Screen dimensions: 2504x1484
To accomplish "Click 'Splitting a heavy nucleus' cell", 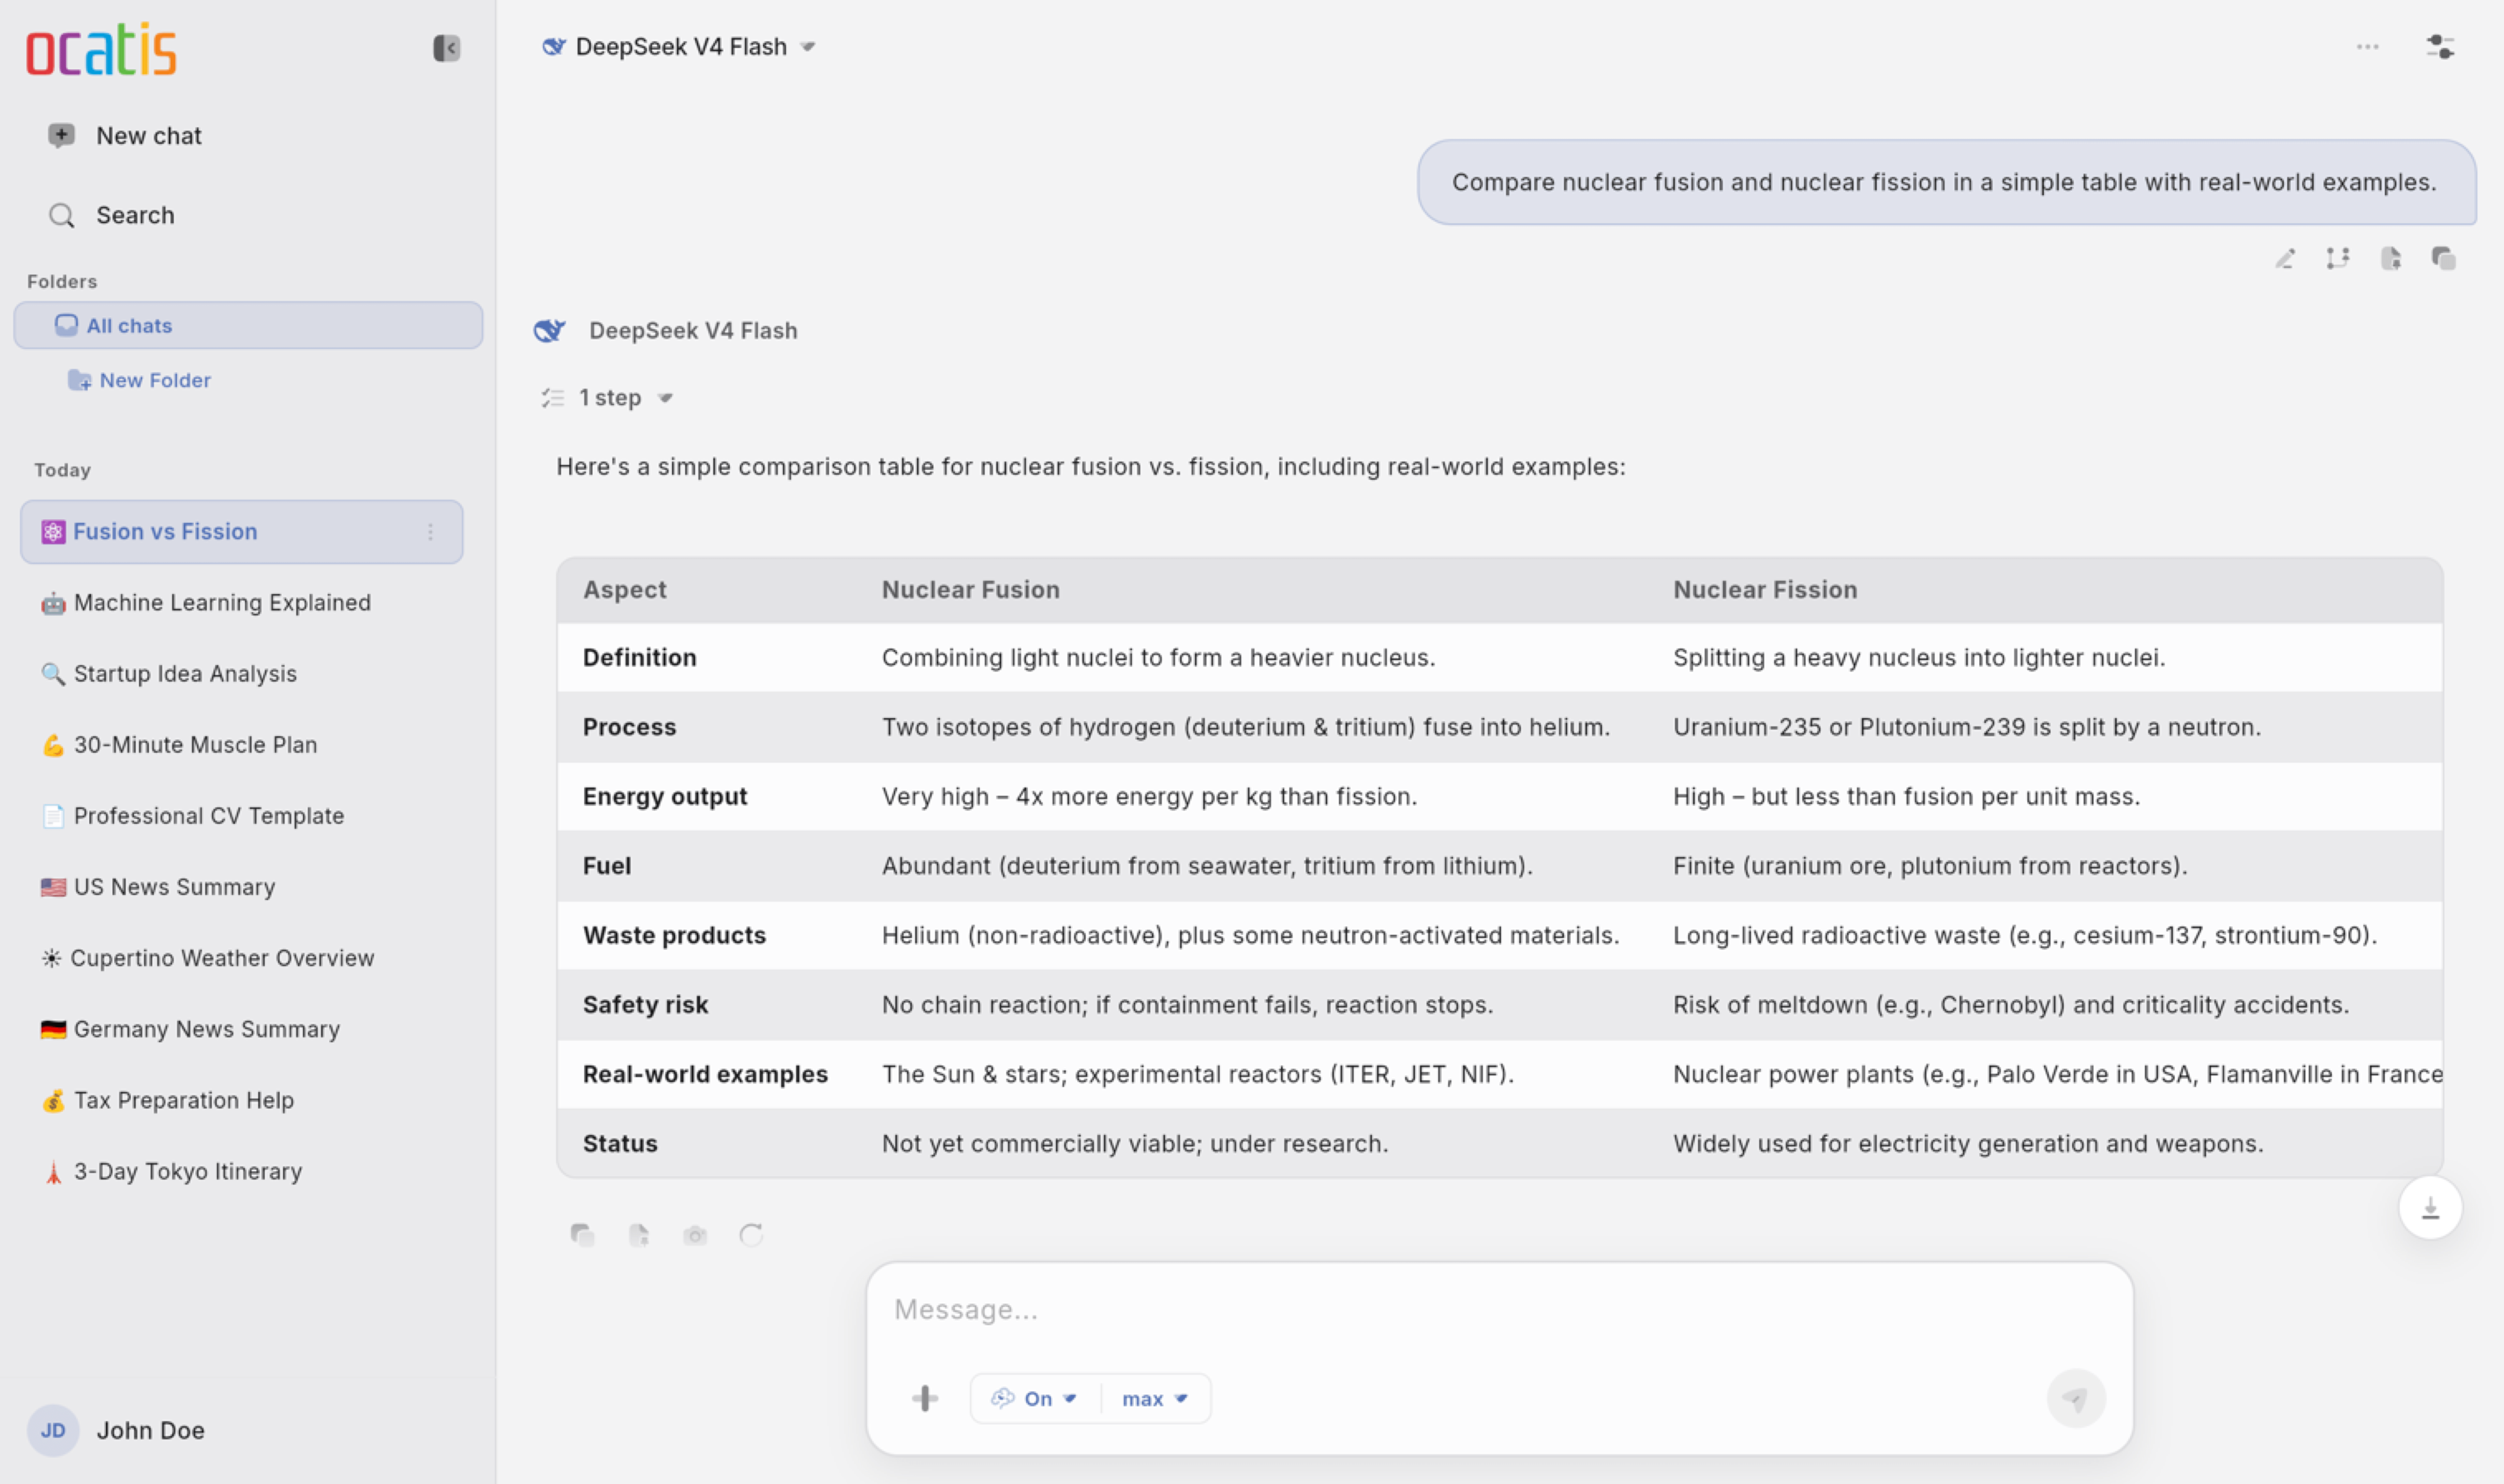I will click(1919, 658).
